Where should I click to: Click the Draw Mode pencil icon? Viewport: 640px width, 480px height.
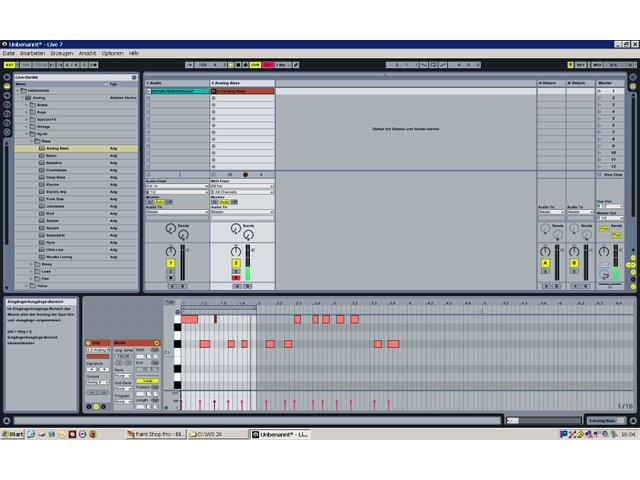[x=296, y=65]
